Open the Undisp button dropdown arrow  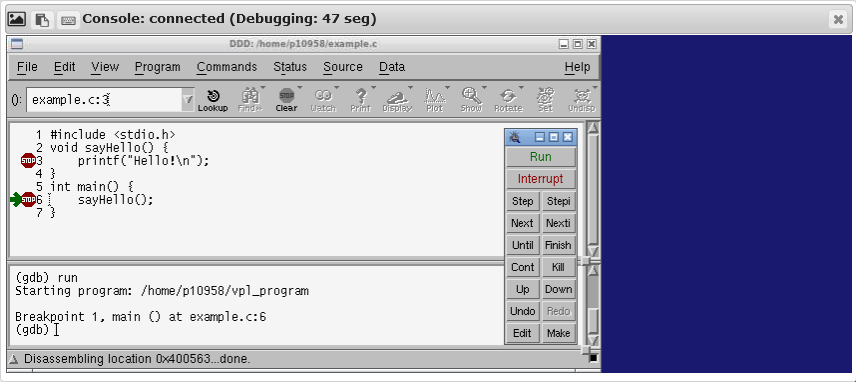point(595,87)
